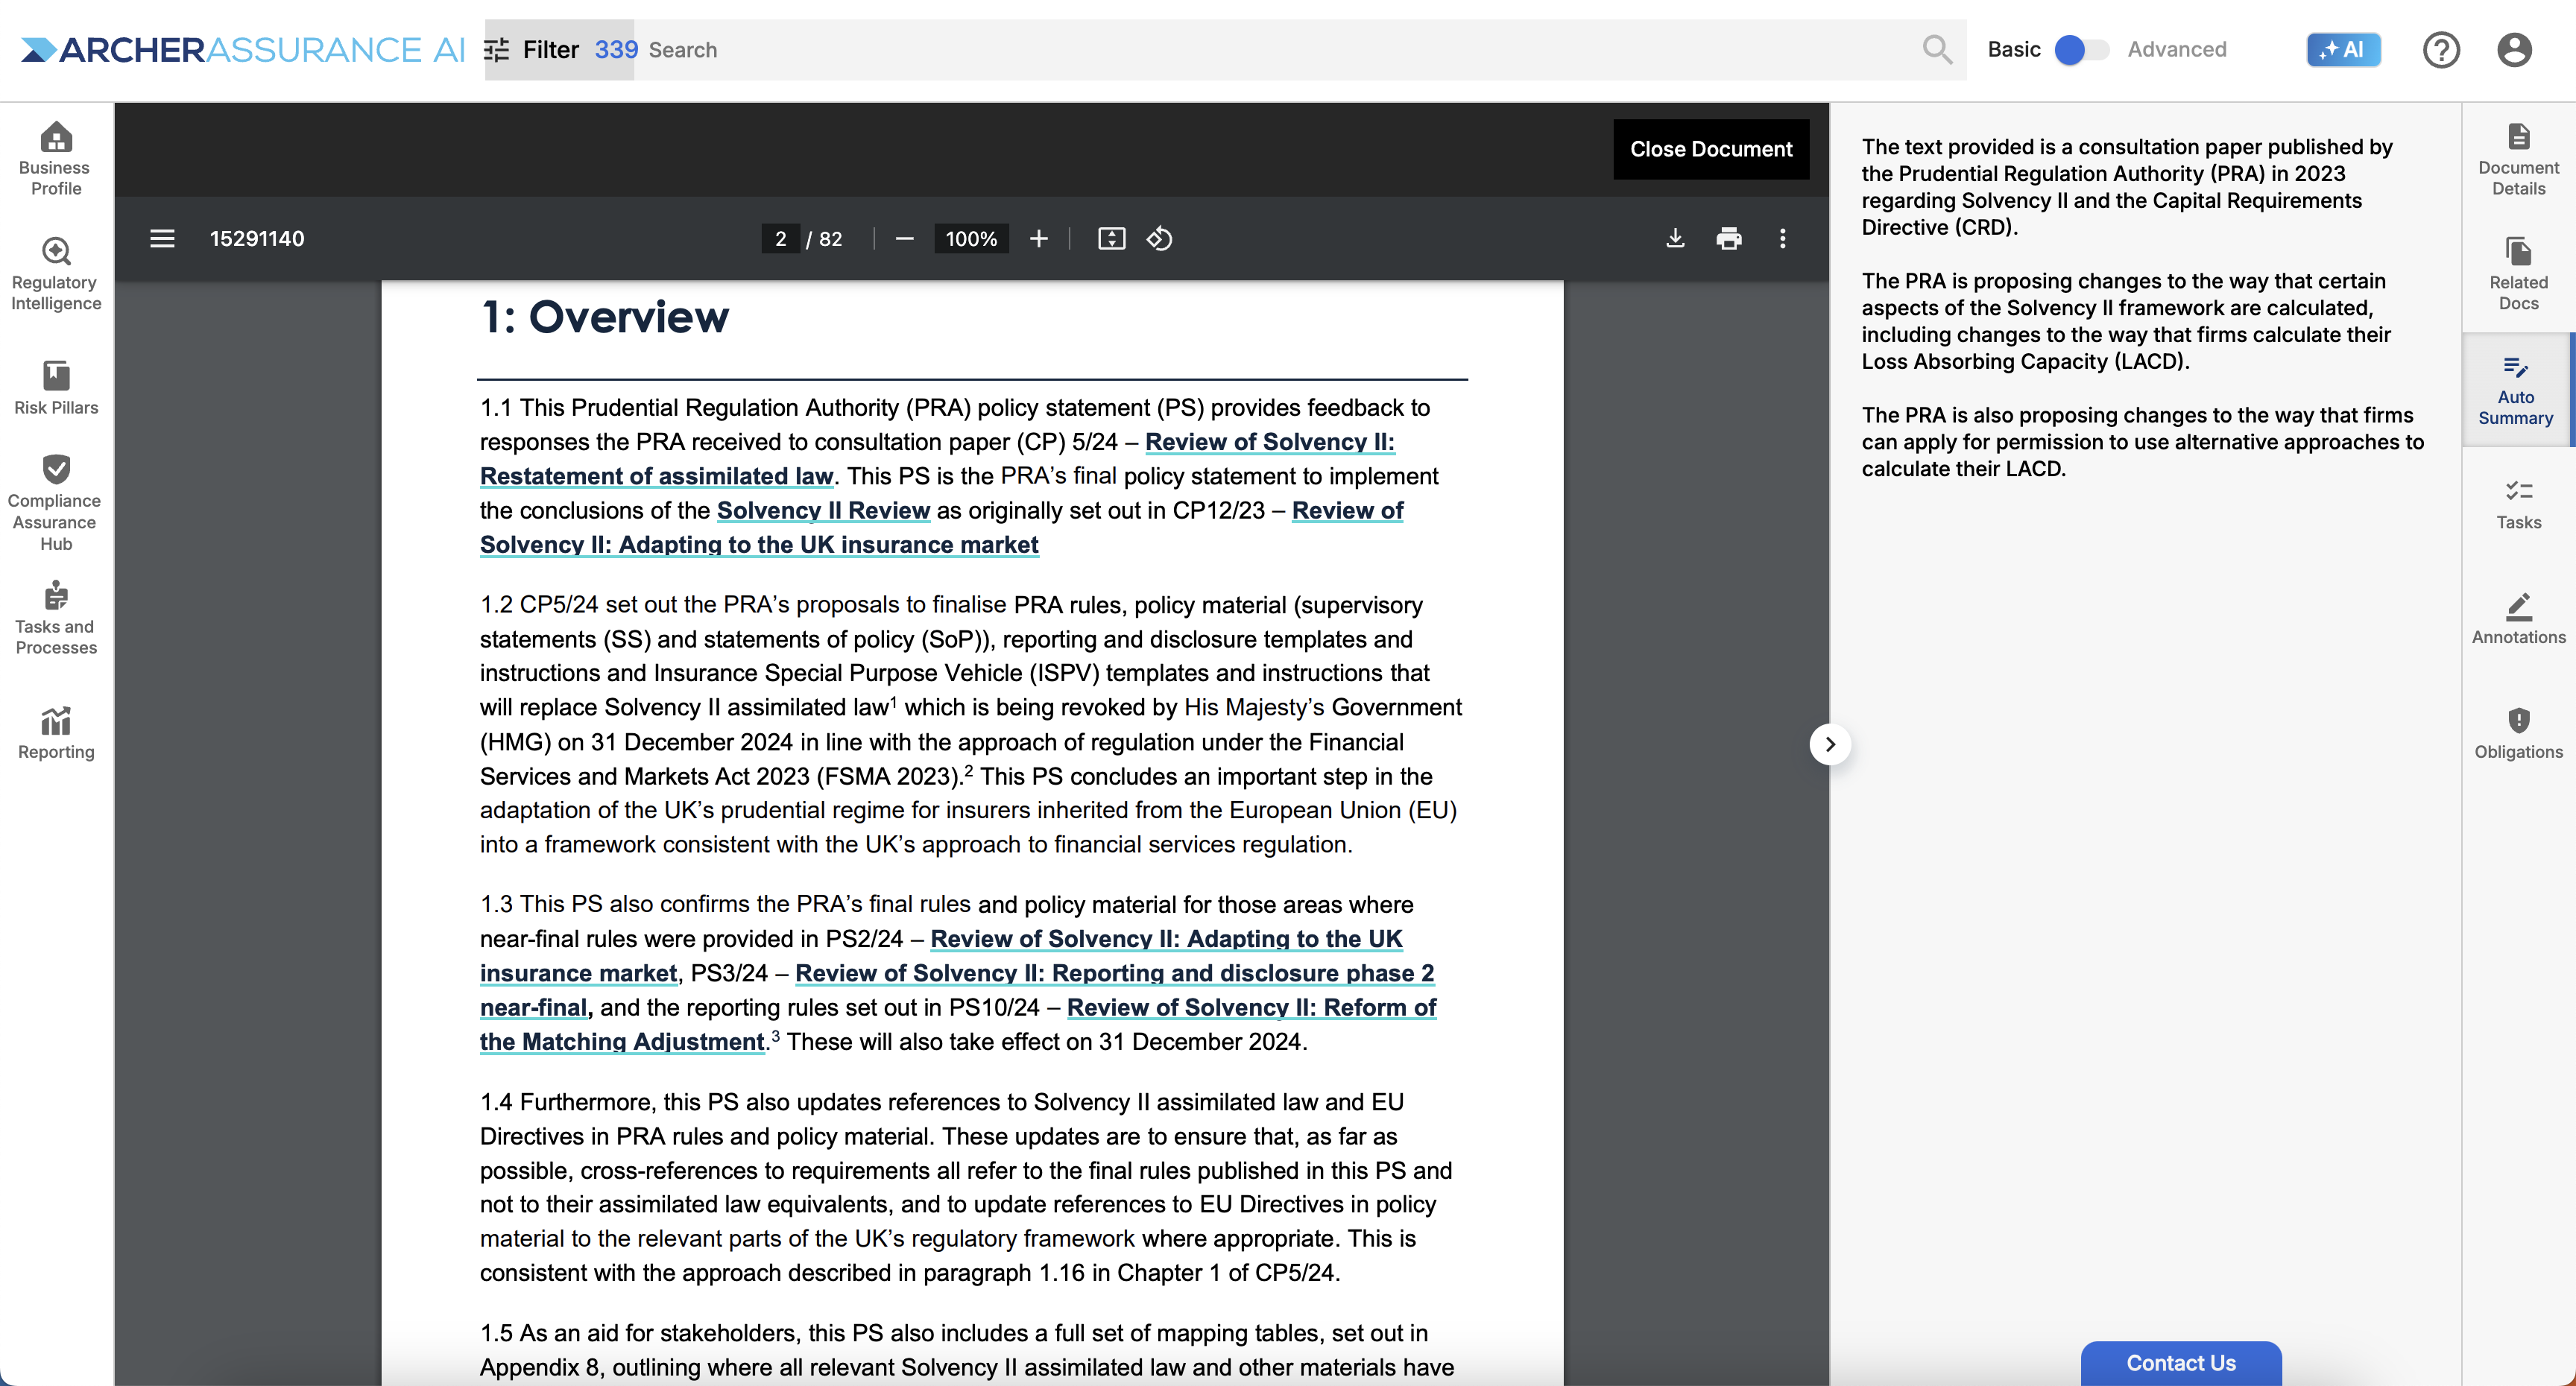The image size is (2576, 1386).
Task: Toggle the PDF sidebar hamburger menu
Action: tap(162, 238)
